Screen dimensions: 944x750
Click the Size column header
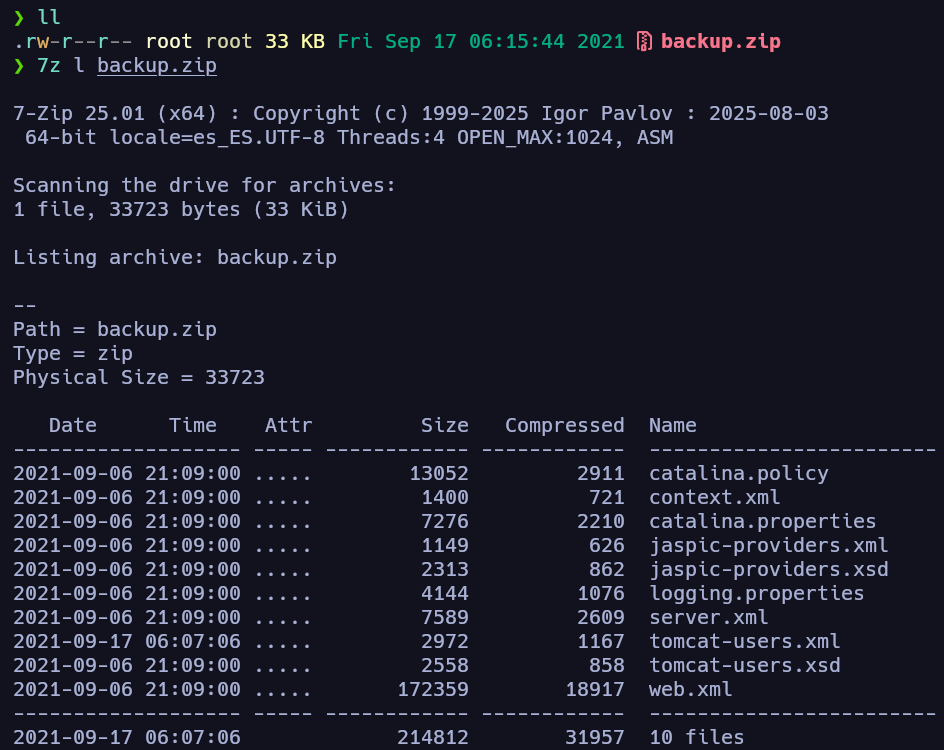click(x=445, y=426)
